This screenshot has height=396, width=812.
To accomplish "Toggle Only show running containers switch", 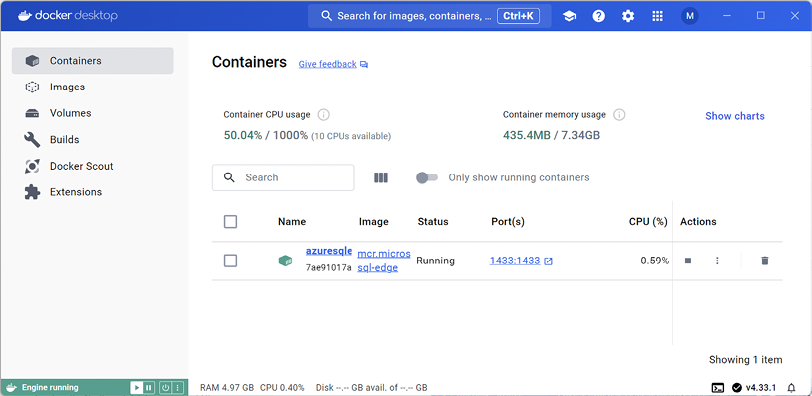I will coord(427,178).
